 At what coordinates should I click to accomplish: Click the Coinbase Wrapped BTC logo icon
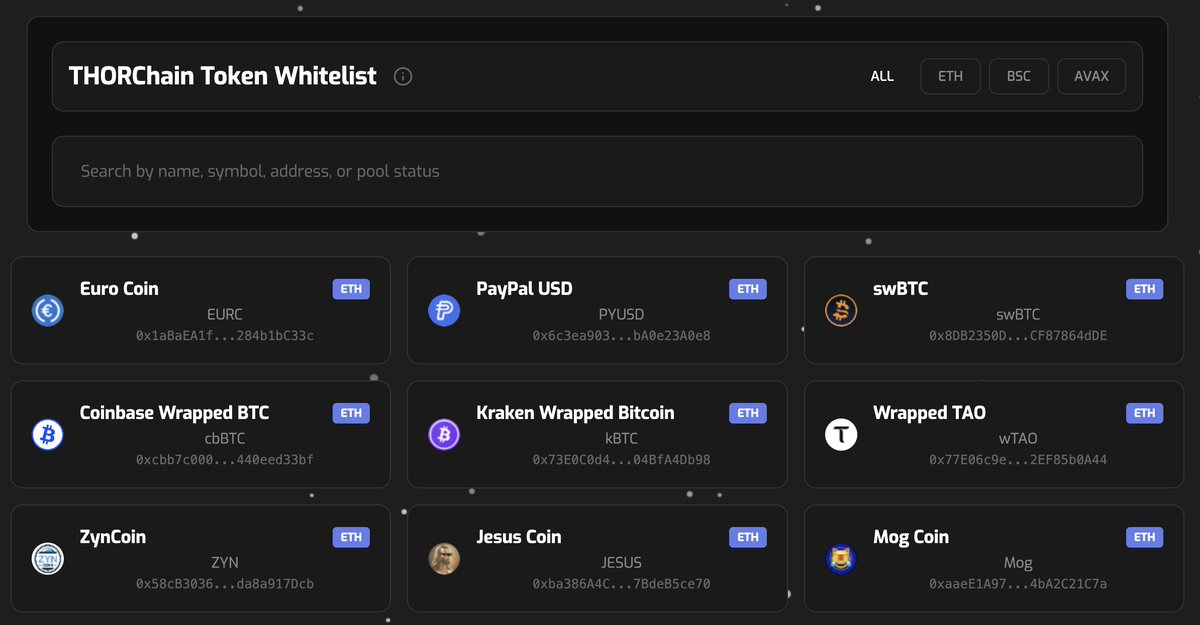click(x=47, y=435)
